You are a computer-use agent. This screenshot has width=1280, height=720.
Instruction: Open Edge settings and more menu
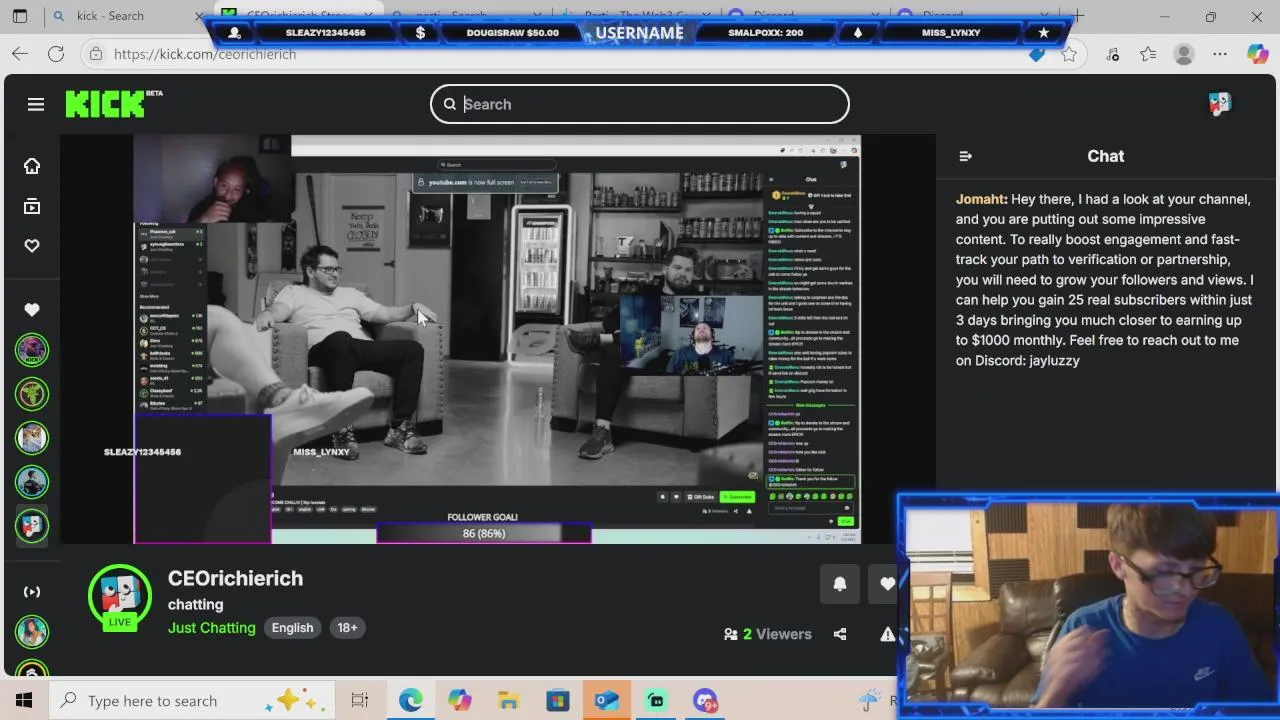[1220, 54]
